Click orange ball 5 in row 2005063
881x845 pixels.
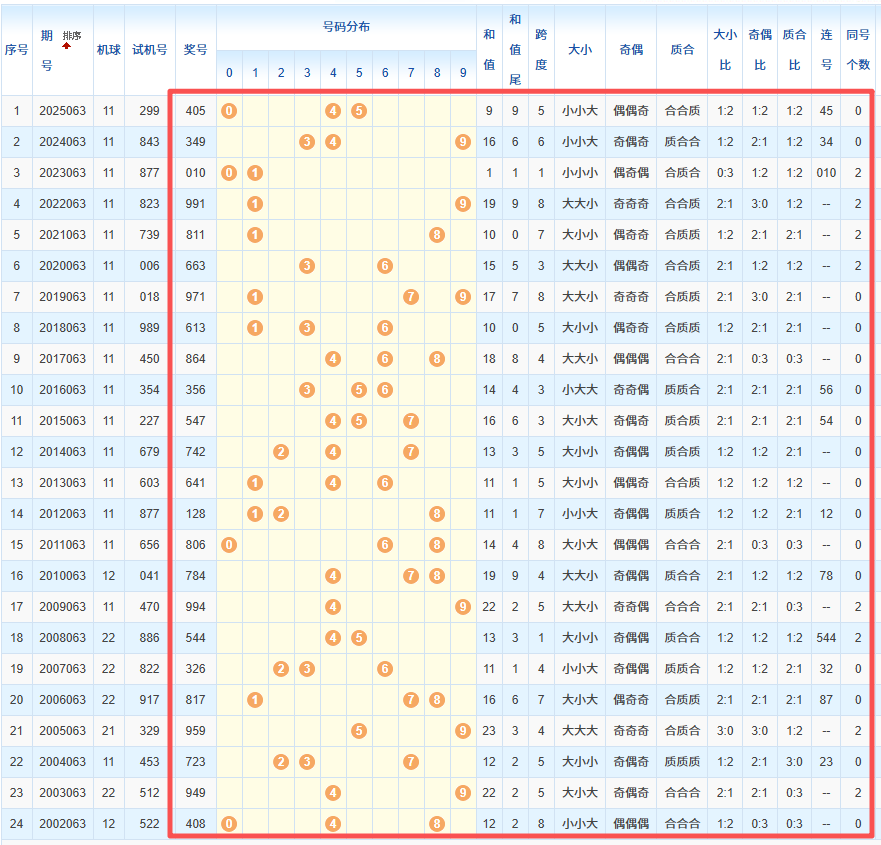[359, 731]
